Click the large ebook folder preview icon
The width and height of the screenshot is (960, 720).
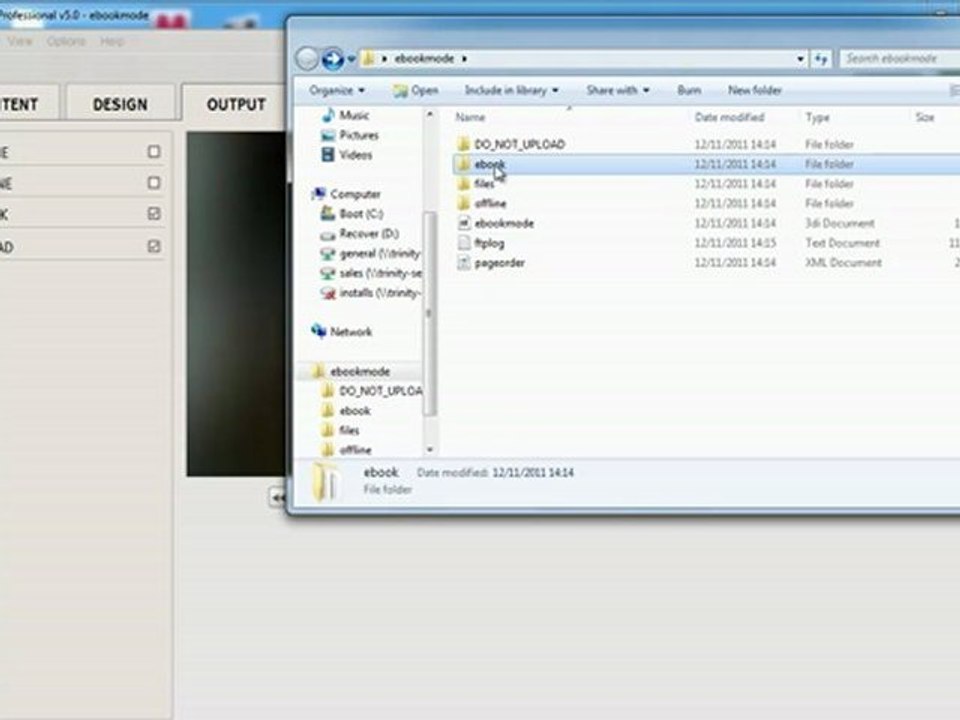[x=325, y=482]
